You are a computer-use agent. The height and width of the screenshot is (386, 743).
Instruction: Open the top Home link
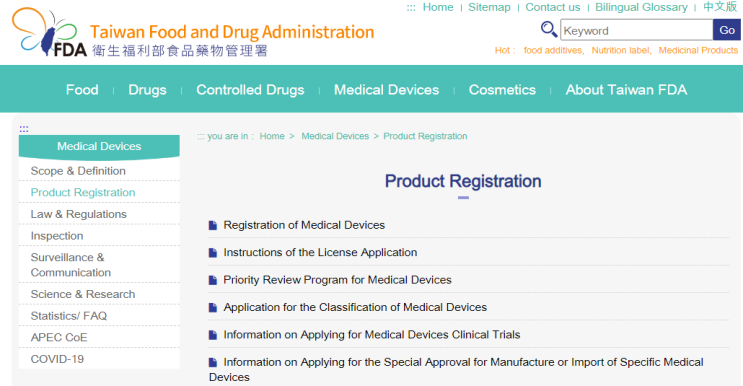(438, 8)
